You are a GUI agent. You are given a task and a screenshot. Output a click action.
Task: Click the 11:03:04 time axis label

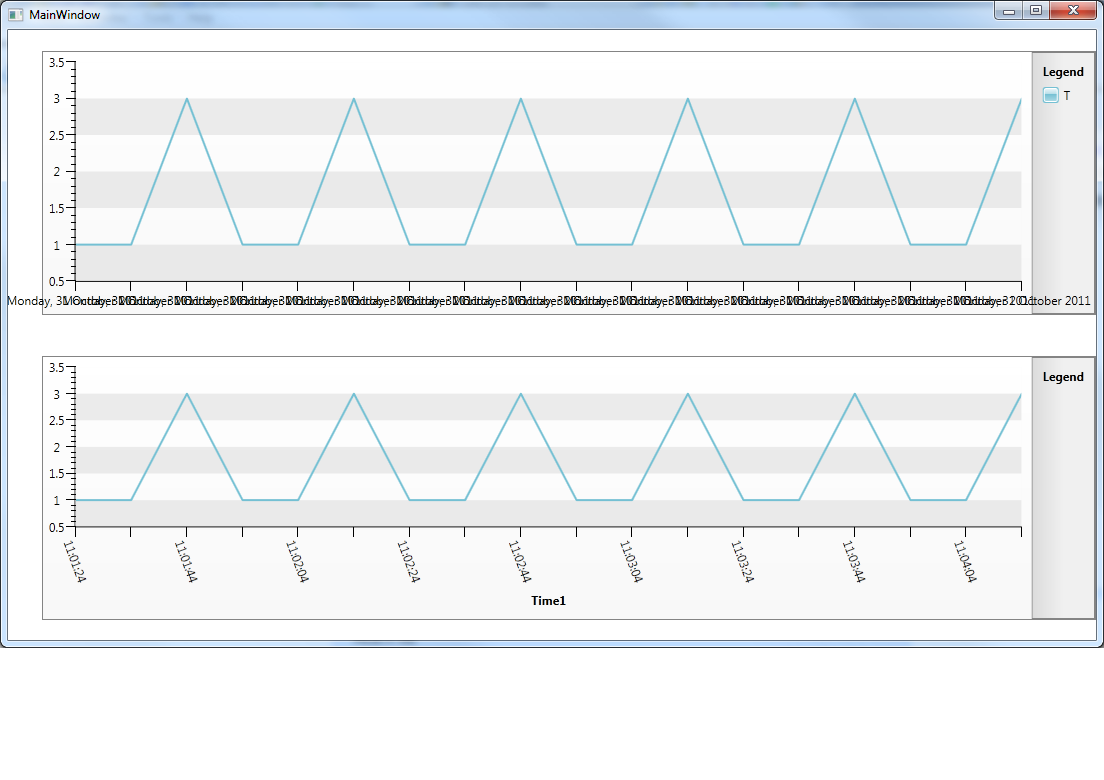(630, 561)
